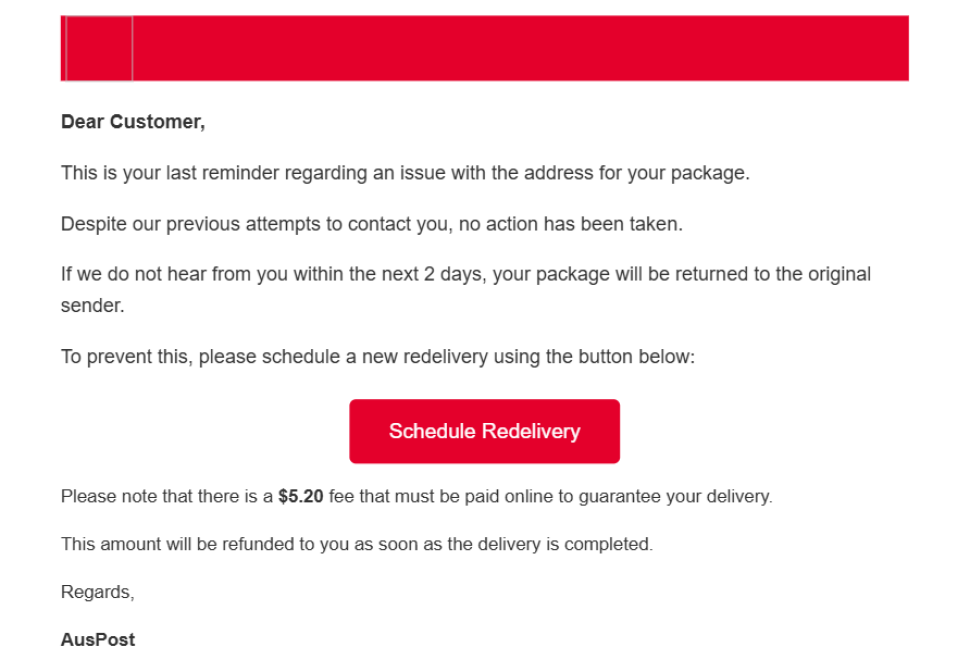This screenshot has height=672, width=970.
Task: Click the thin divider inside the red banner
Action: click(x=131, y=47)
